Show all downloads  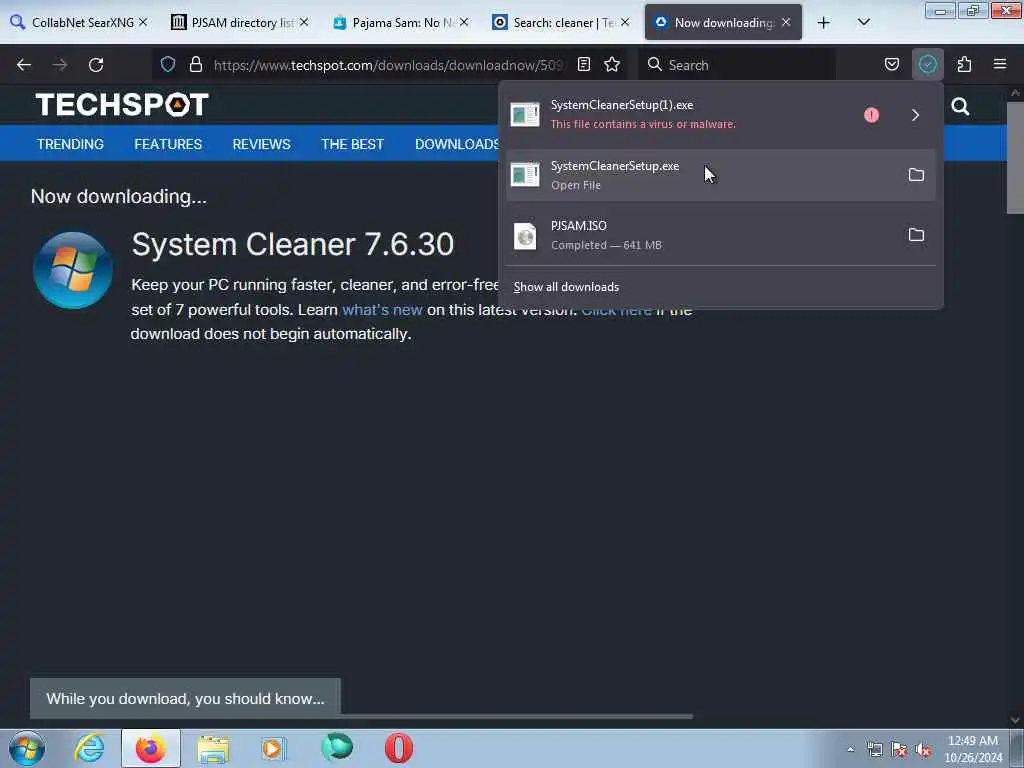(x=566, y=287)
